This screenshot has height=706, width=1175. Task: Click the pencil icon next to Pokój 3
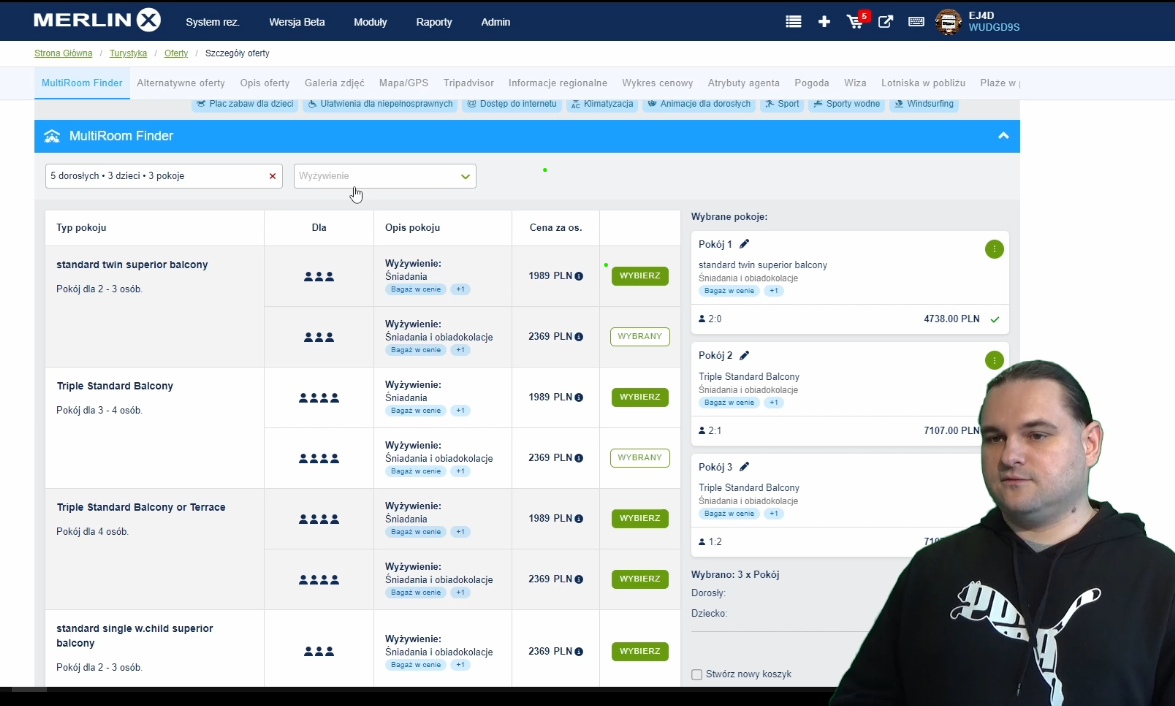tap(744, 467)
